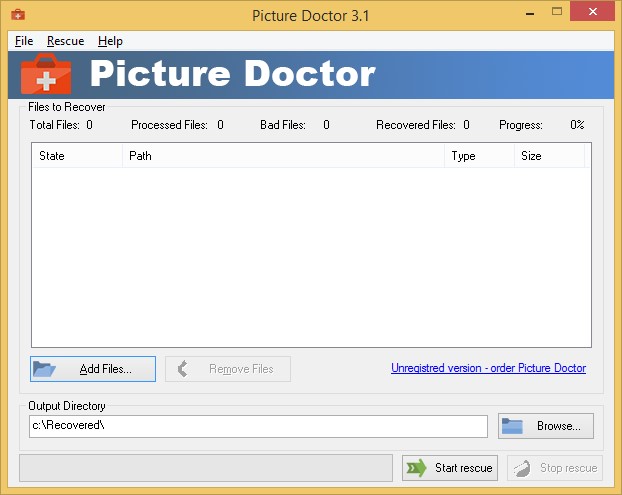The image size is (622, 495).
Task: Sort list by State column header
Action: [77, 156]
